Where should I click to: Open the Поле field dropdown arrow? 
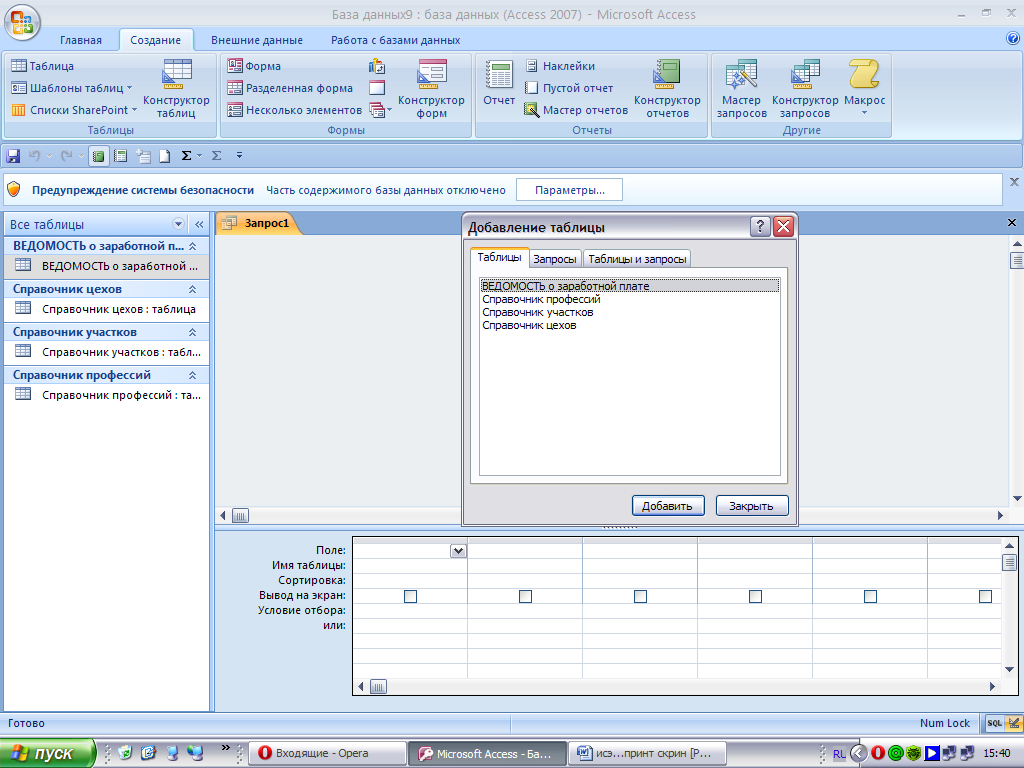point(458,551)
